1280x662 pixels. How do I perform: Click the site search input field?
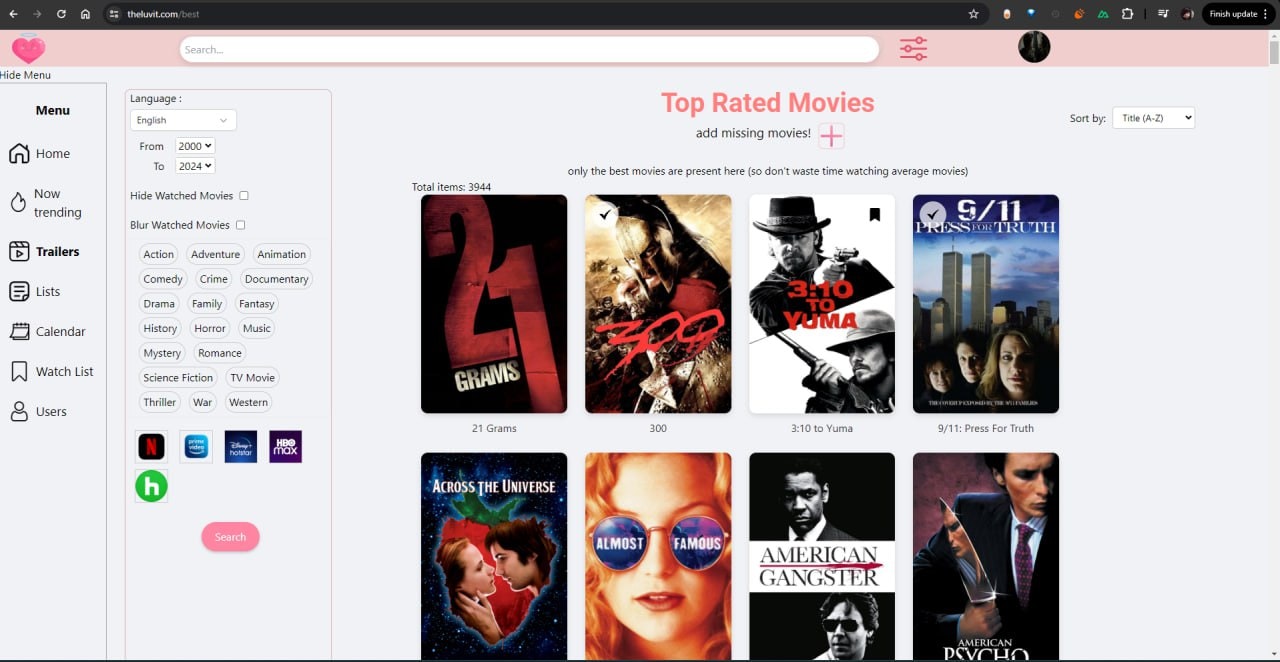coord(529,49)
